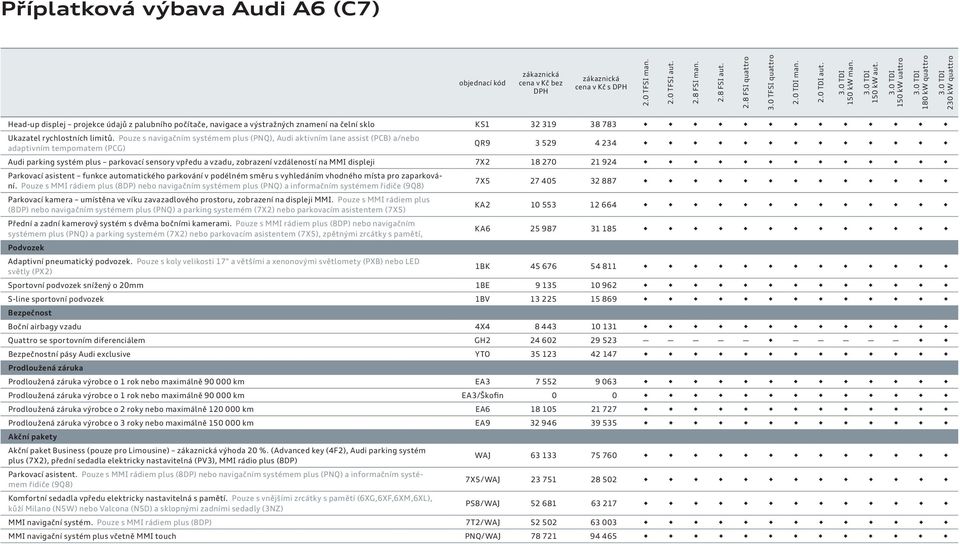This screenshot has height=544, width=960.
Task: Click price 63 003
Action: pos(603,523)
